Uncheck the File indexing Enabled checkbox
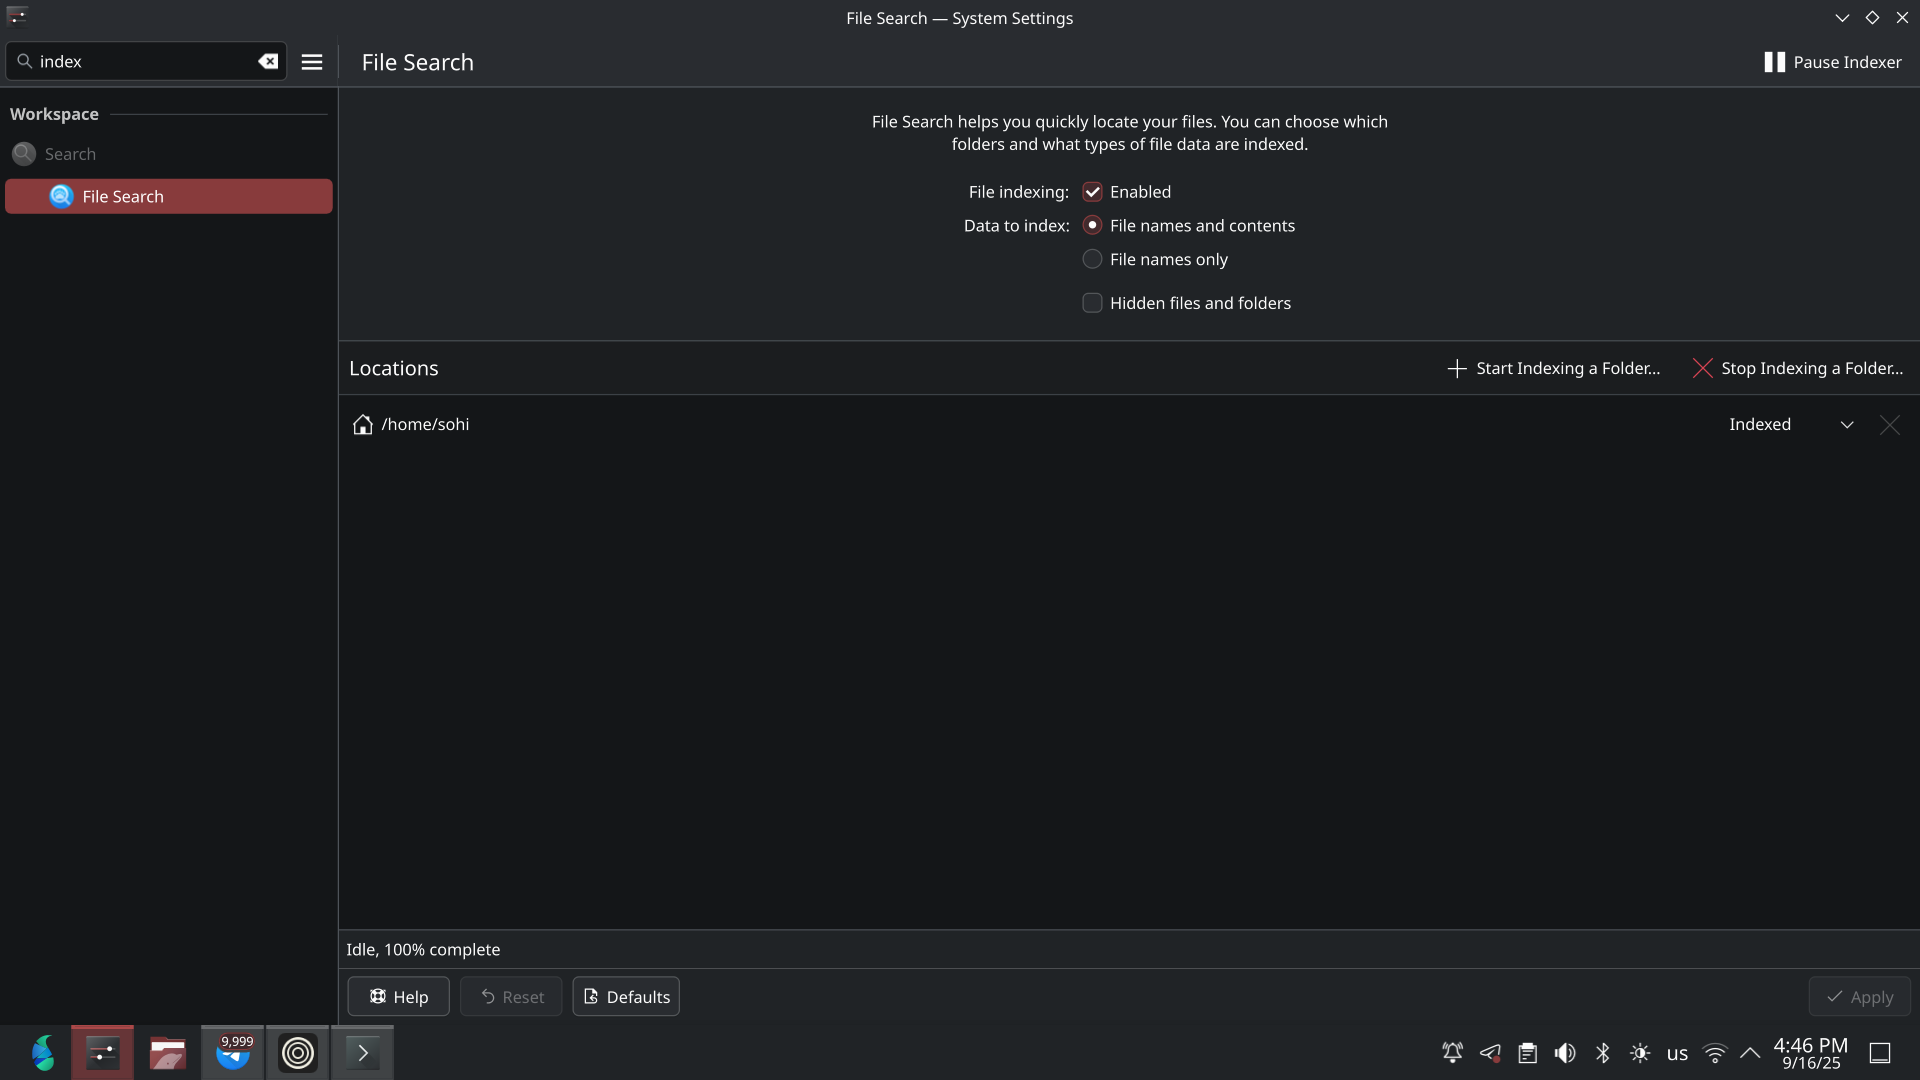1920x1080 pixels. pyautogui.click(x=1092, y=192)
